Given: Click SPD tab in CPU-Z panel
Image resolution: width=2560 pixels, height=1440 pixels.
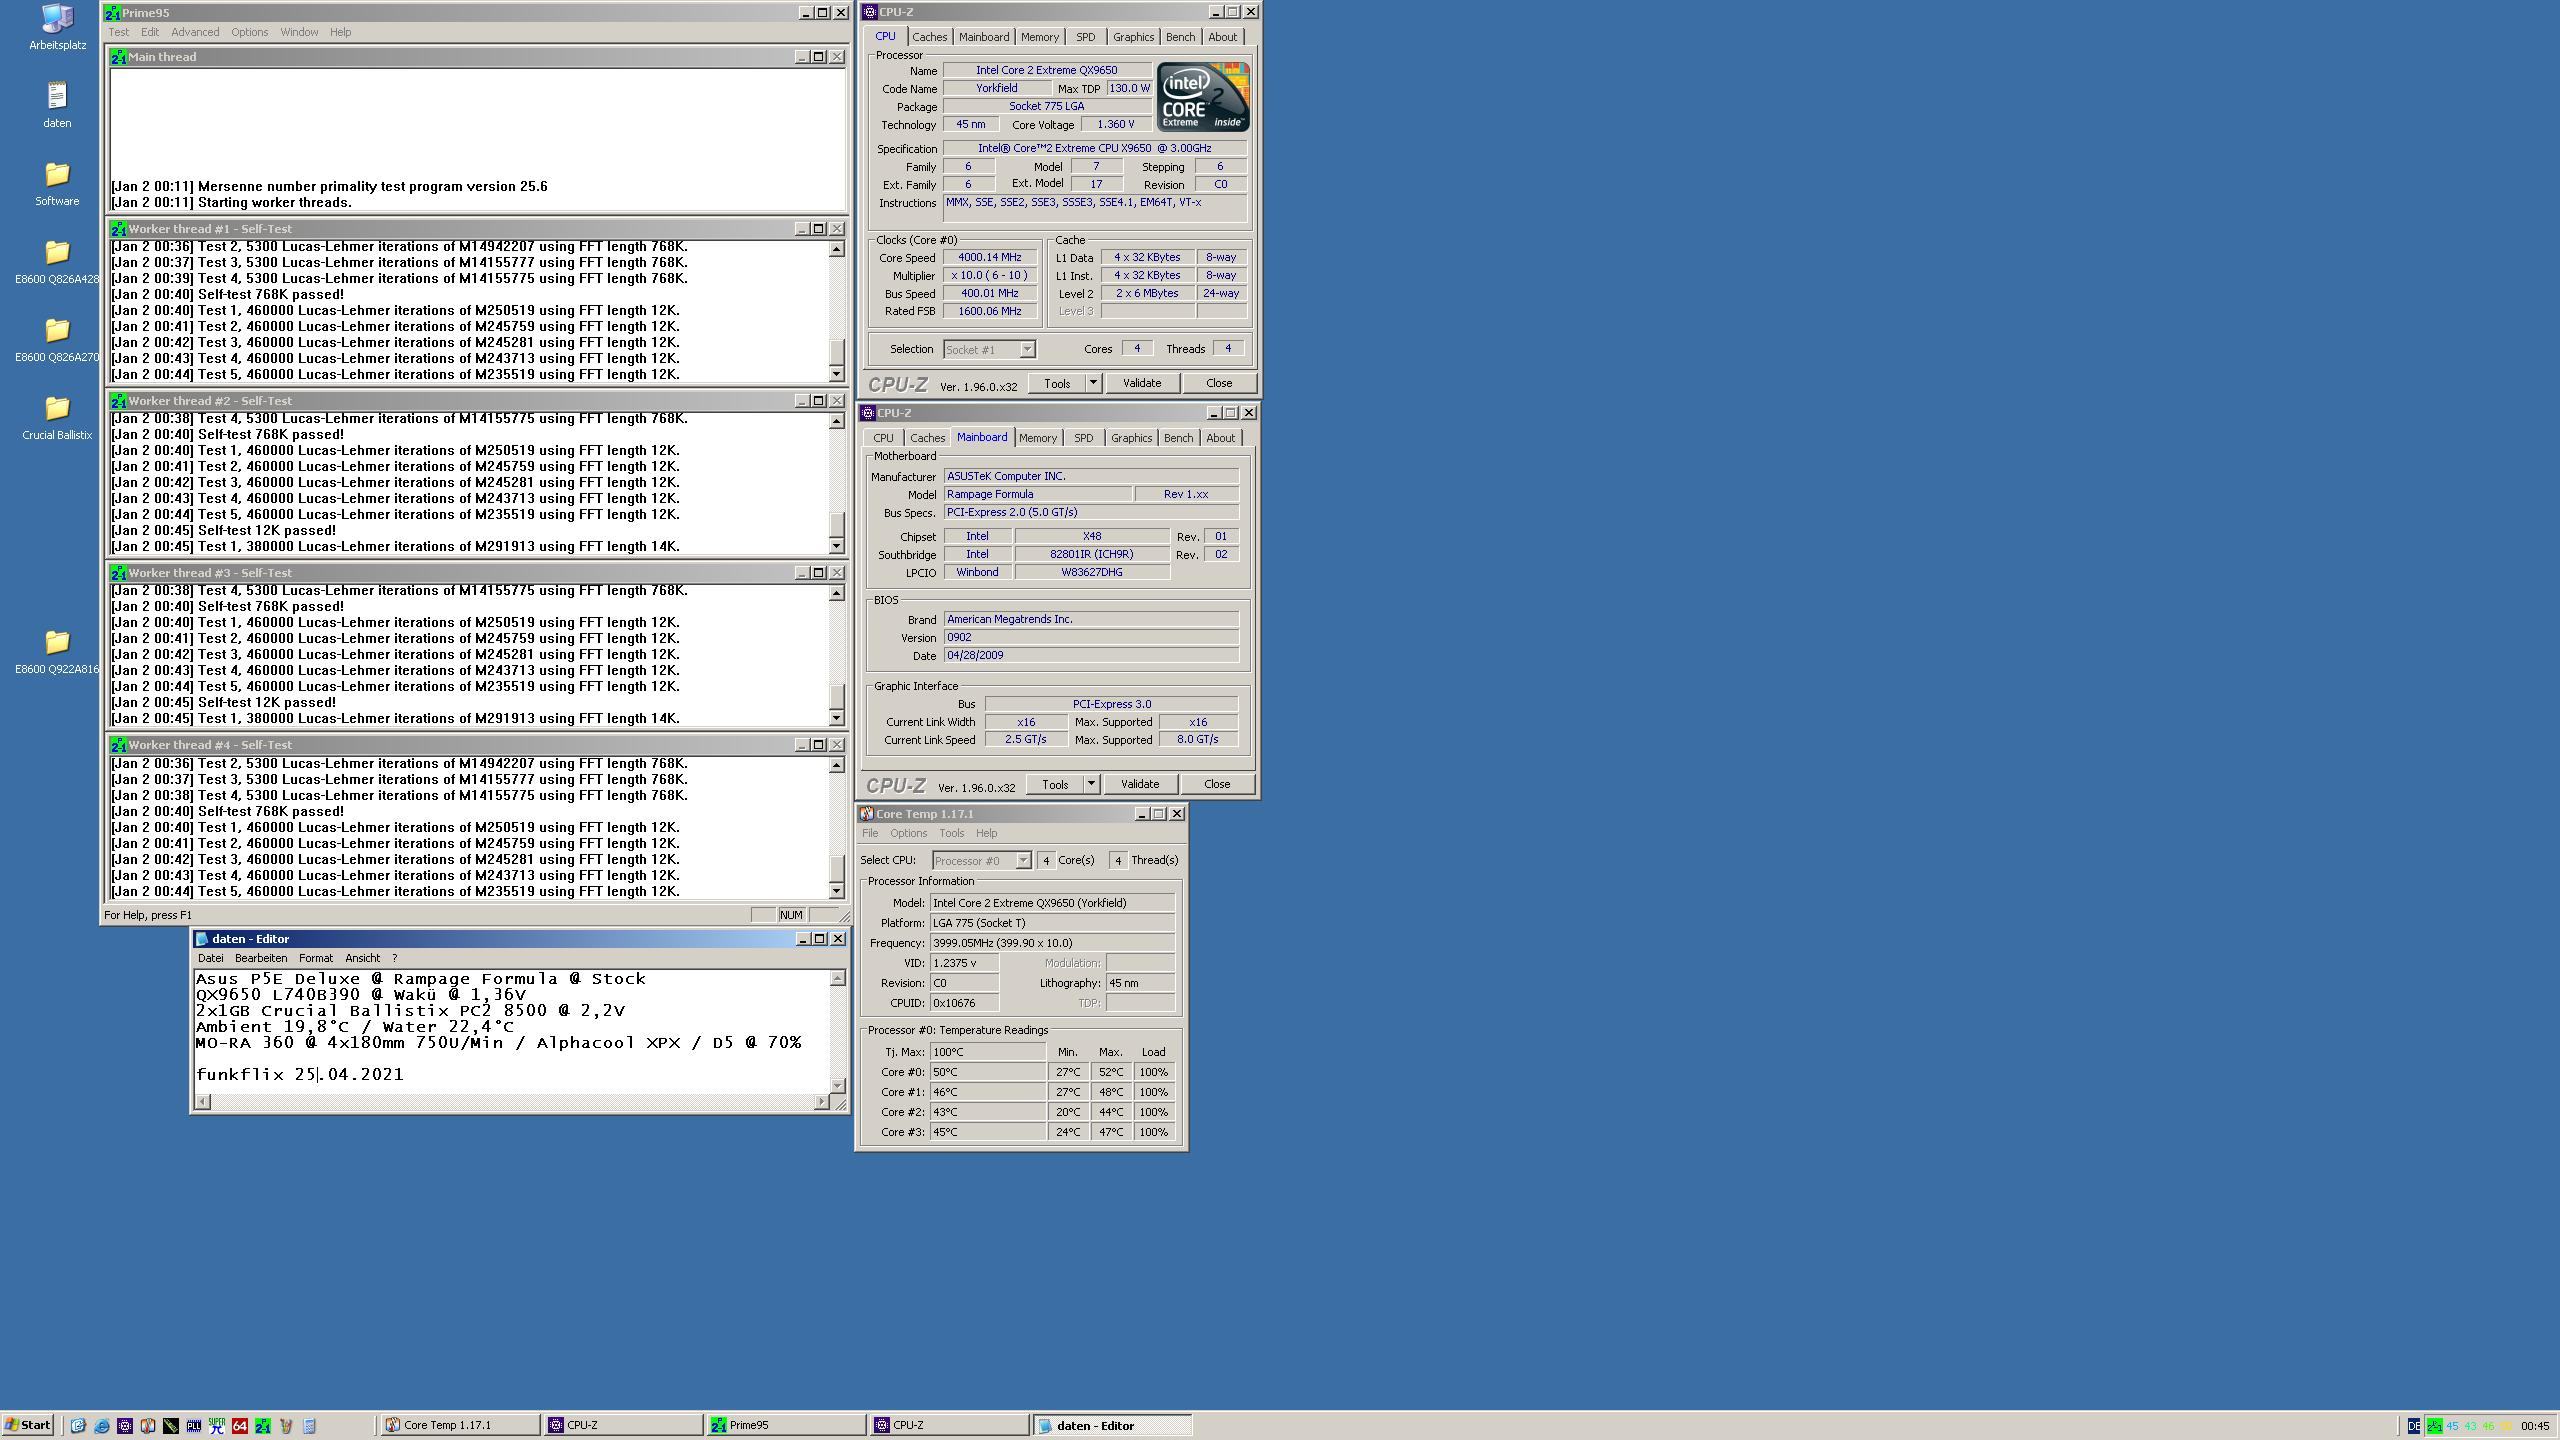Looking at the screenshot, I should point(1083,37).
